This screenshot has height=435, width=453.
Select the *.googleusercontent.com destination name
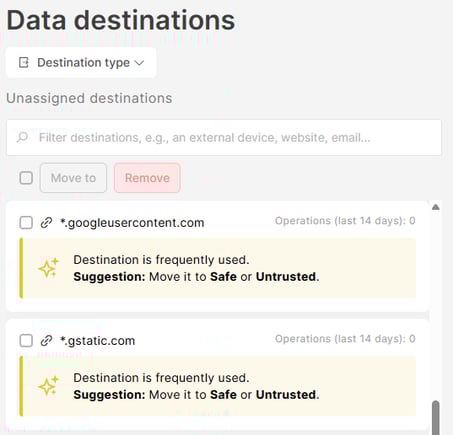click(x=132, y=223)
